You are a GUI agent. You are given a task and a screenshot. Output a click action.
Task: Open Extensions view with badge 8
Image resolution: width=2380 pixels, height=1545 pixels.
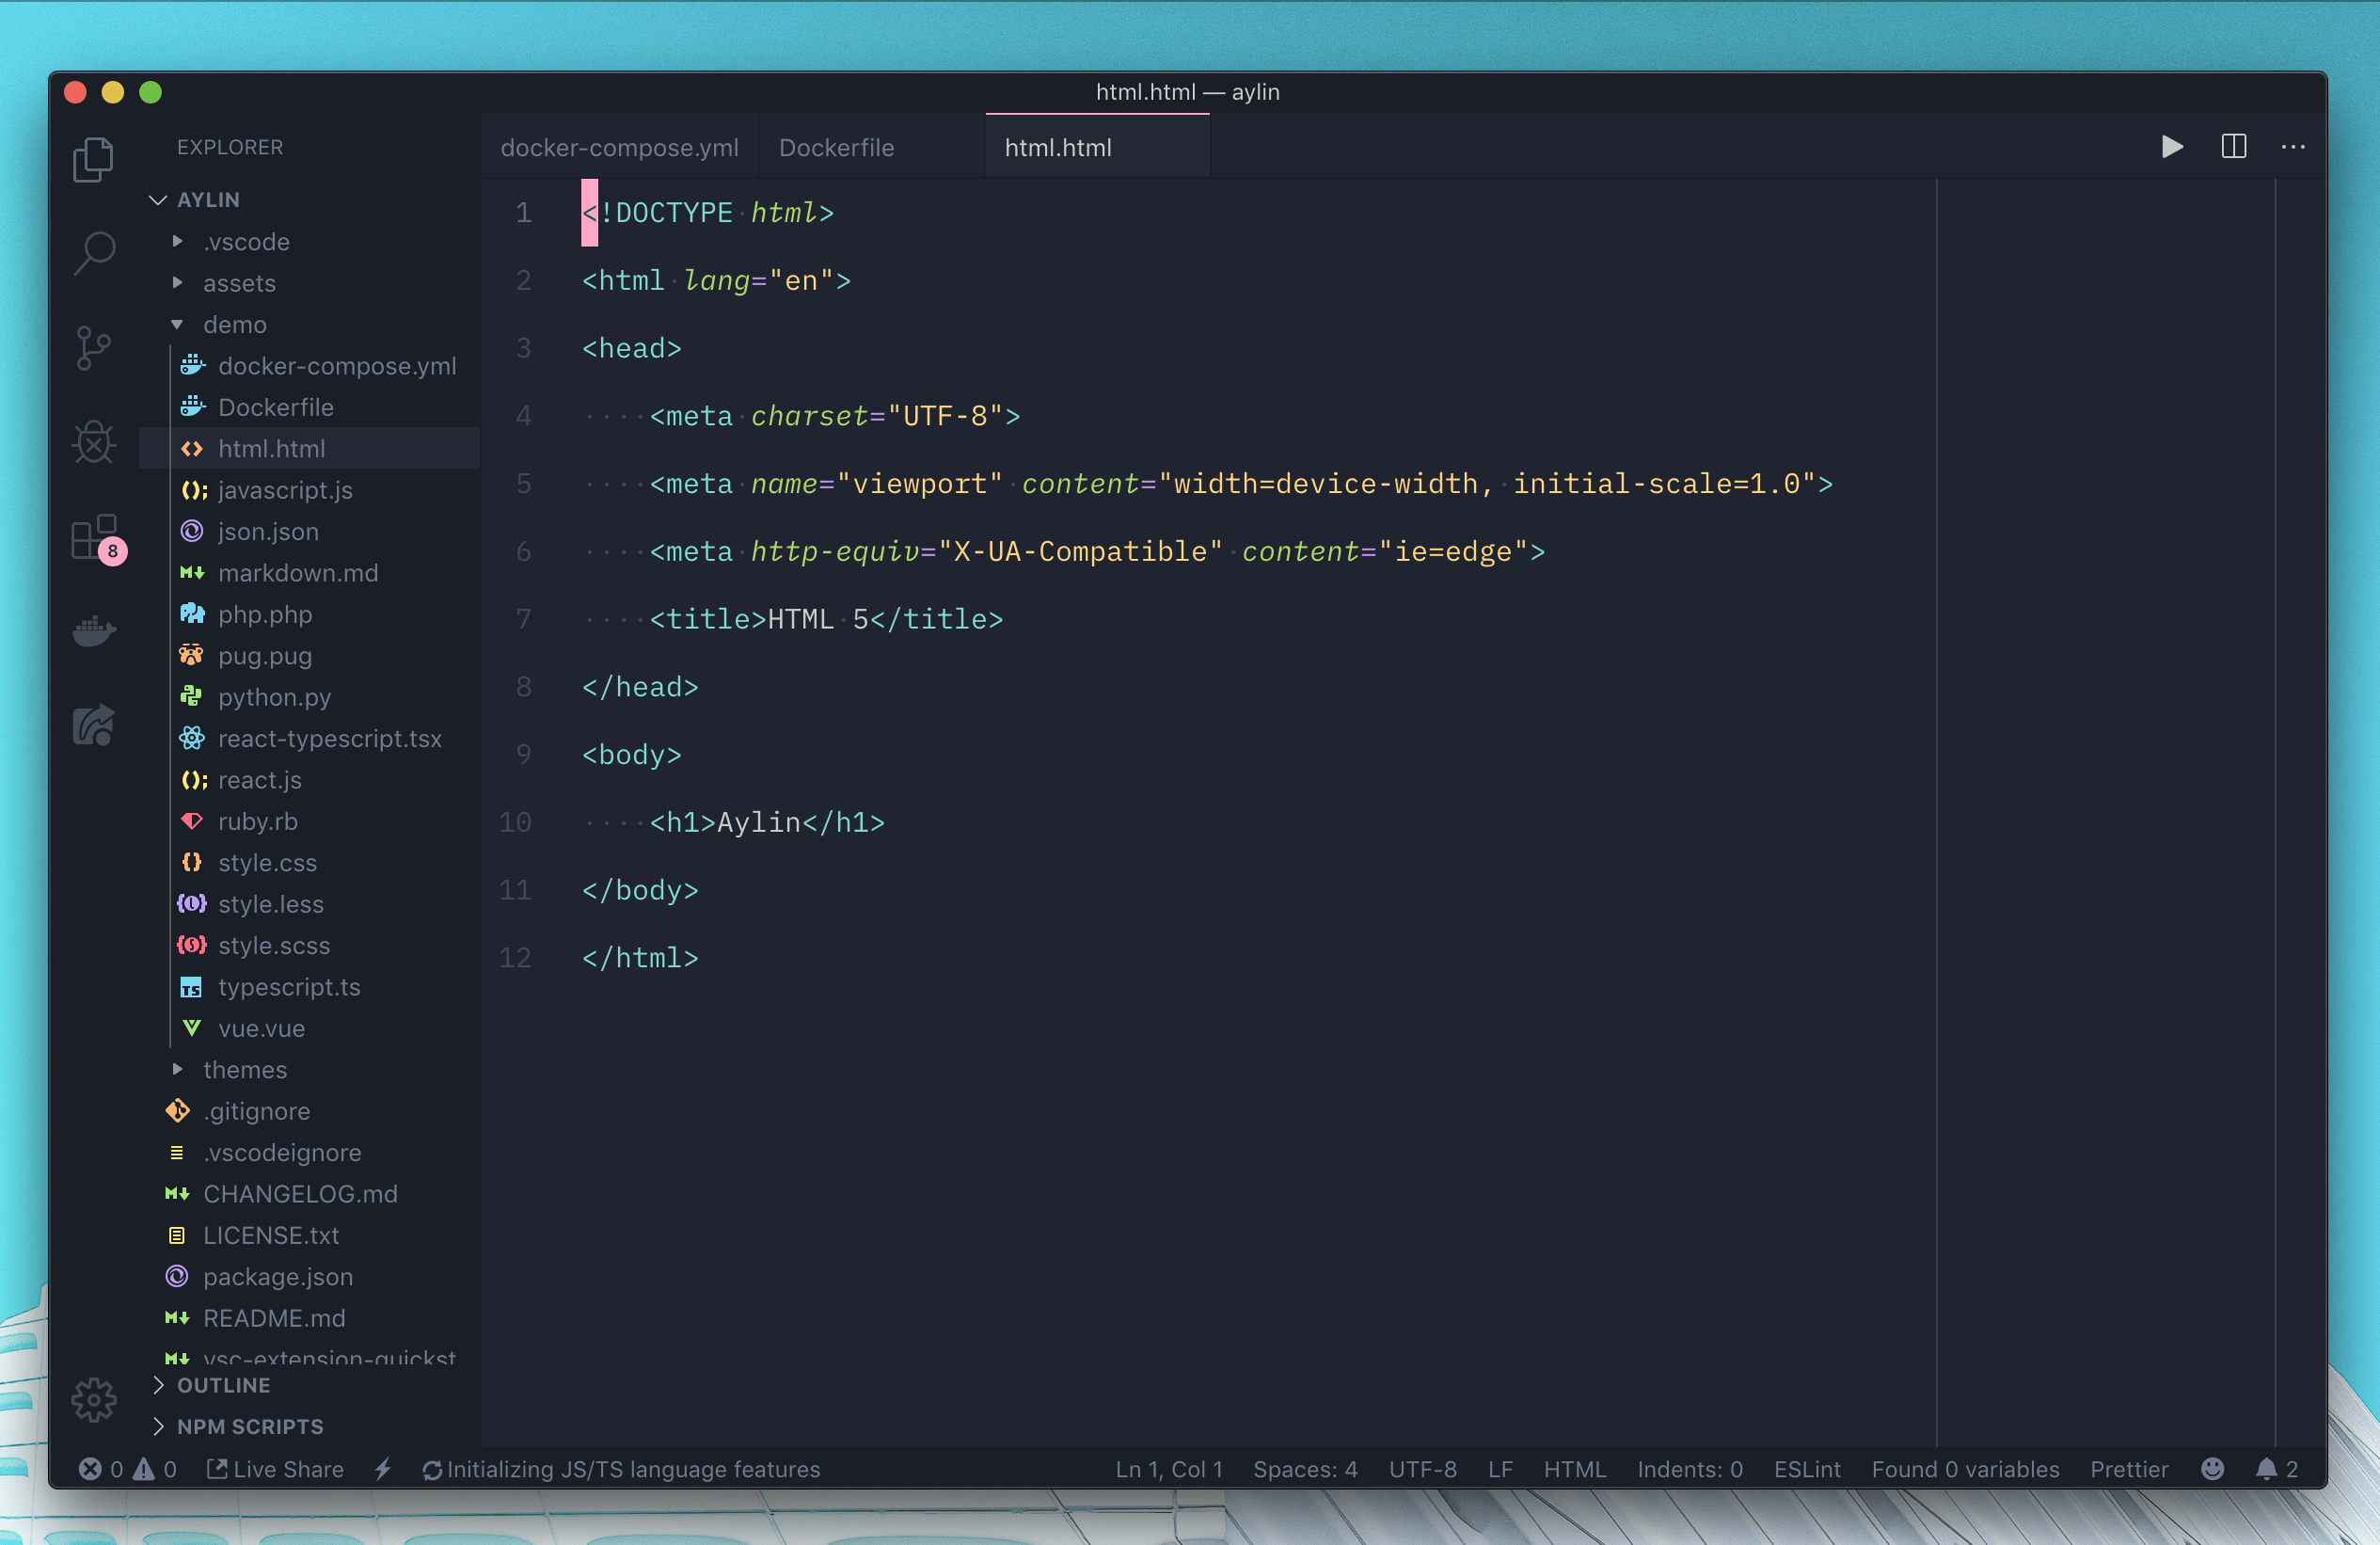tap(96, 538)
